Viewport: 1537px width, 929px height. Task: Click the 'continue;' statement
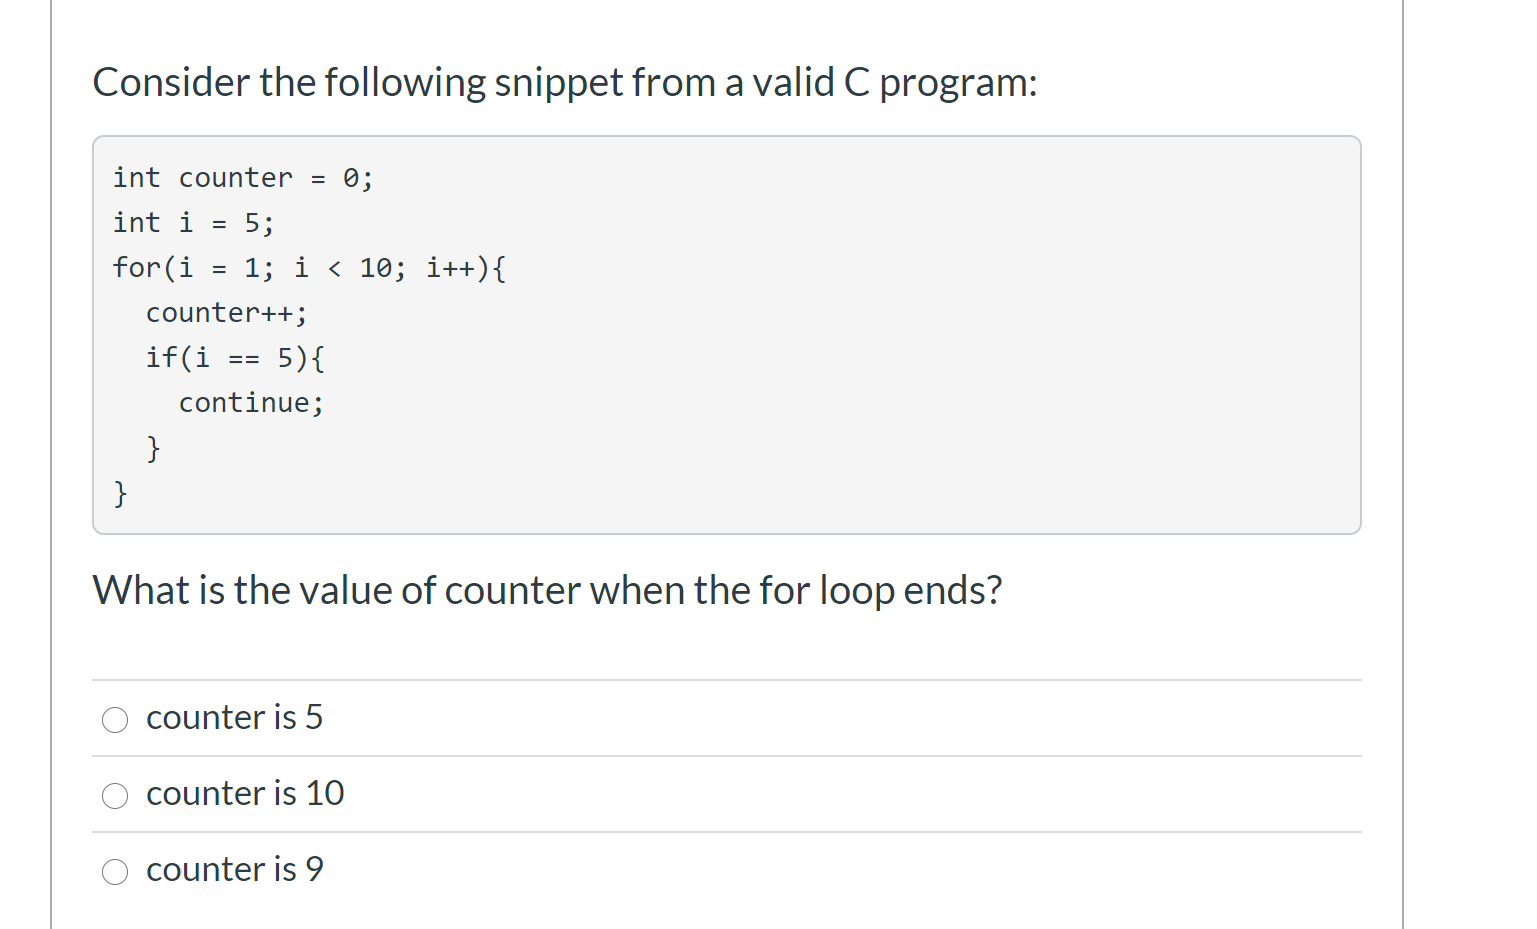point(251,402)
